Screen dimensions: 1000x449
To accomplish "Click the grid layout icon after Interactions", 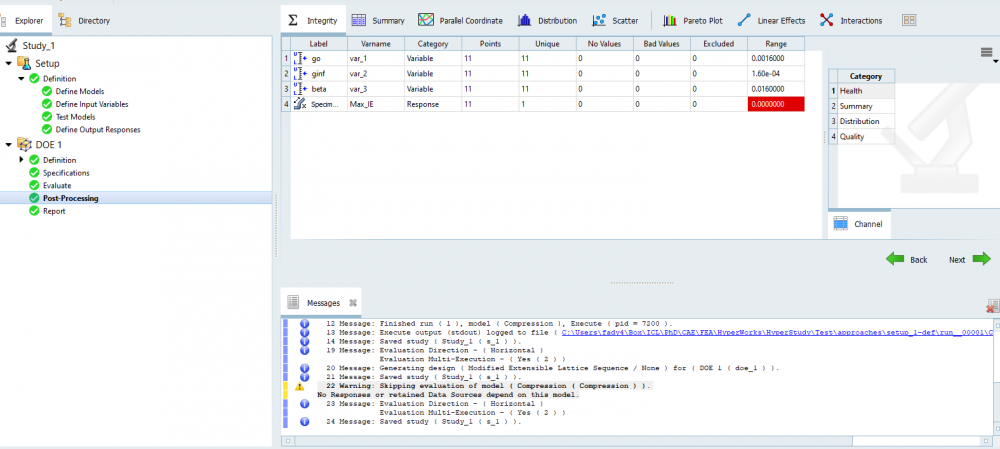I will pos(909,20).
